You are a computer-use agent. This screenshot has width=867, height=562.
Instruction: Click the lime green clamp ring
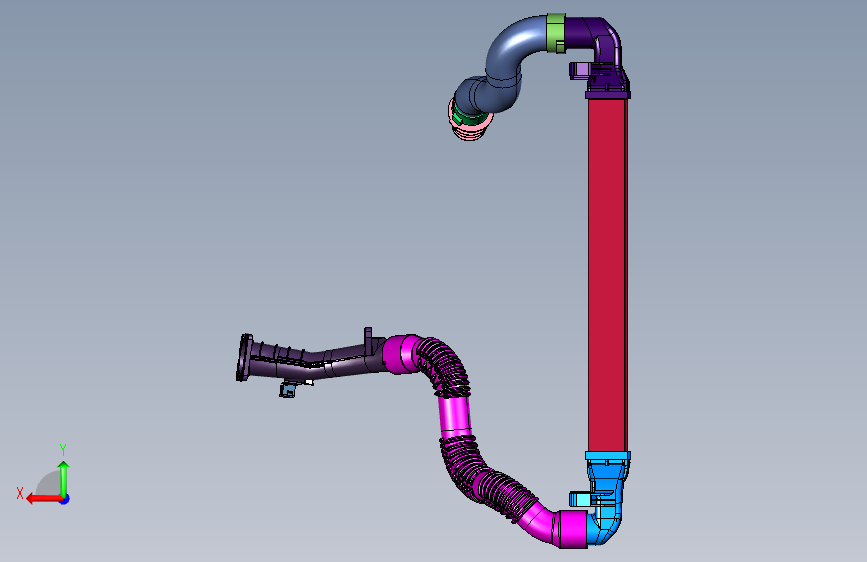[x=556, y=33]
